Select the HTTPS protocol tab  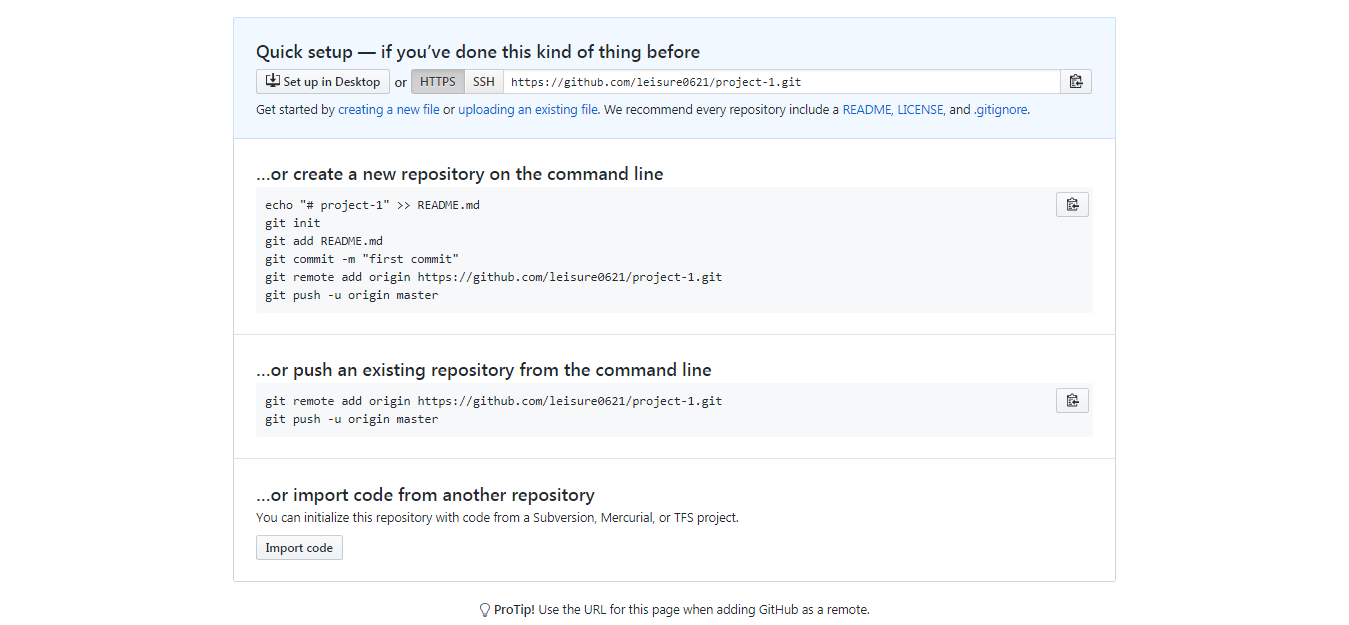pyautogui.click(x=437, y=81)
